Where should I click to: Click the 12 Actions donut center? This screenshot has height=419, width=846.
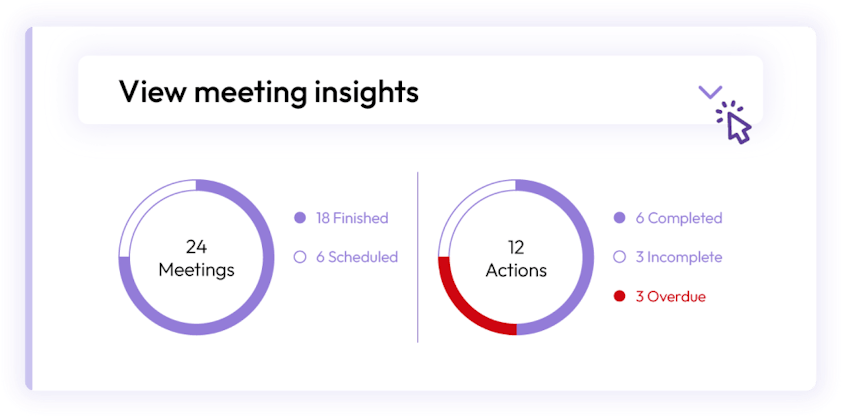pyautogui.click(x=516, y=258)
